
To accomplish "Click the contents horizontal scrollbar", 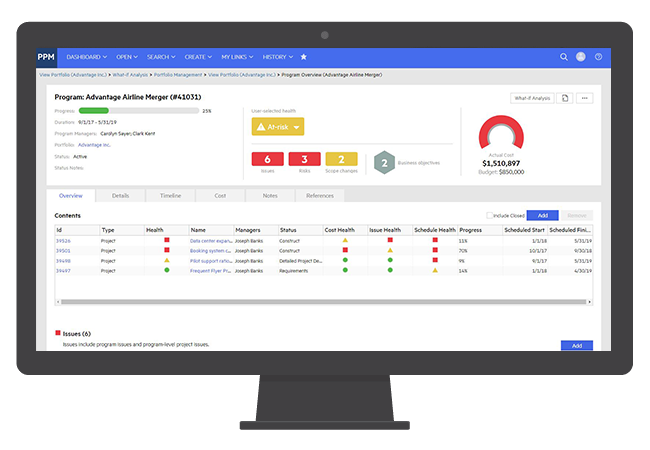I will pyautogui.click(x=323, y=302).
